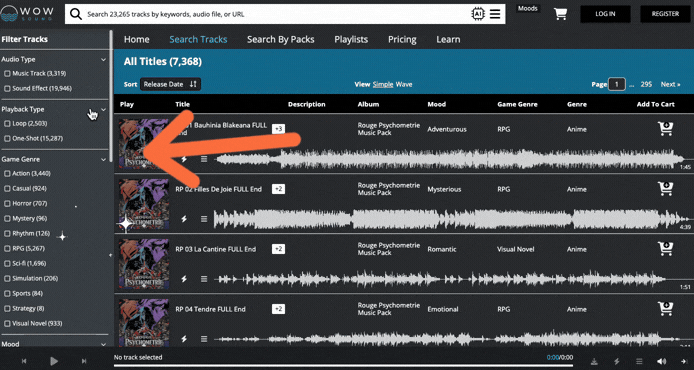Add Bauhinia Blakeana track to cart
The height and width of the screenshot is (370, 694).
tap(665, 128)
